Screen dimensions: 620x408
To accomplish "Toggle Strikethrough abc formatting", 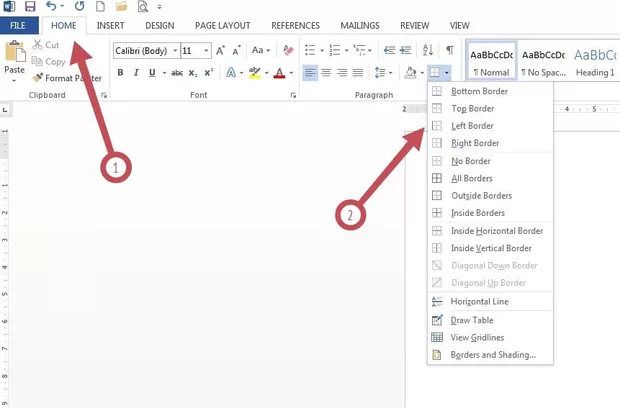I will pos(177,73).
